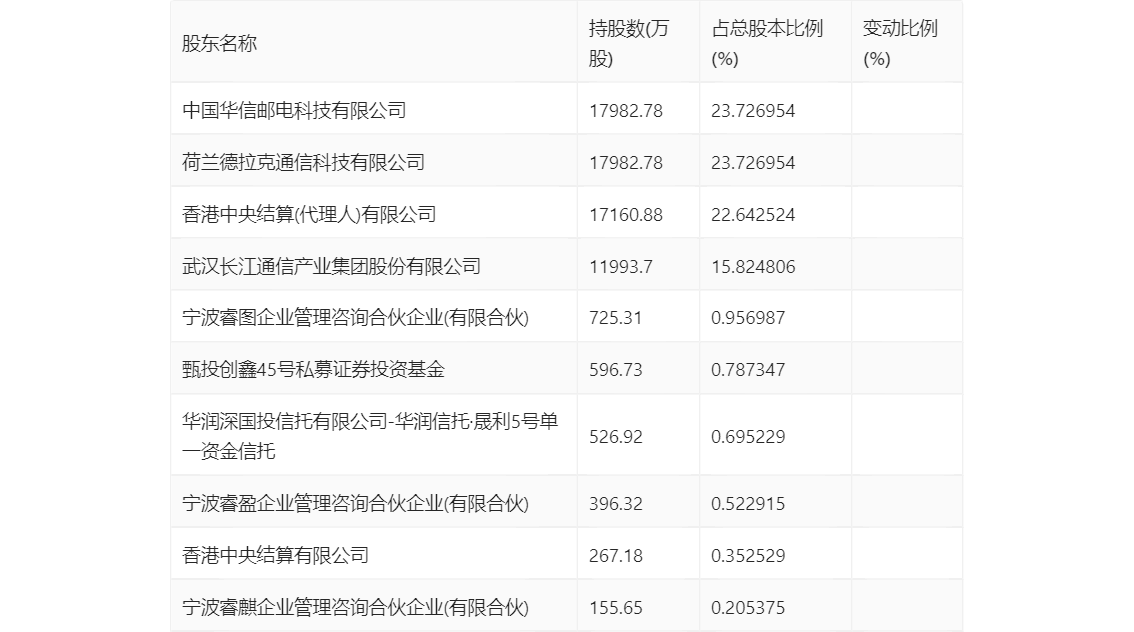Click percentage 0.205375

pos(748,608)
